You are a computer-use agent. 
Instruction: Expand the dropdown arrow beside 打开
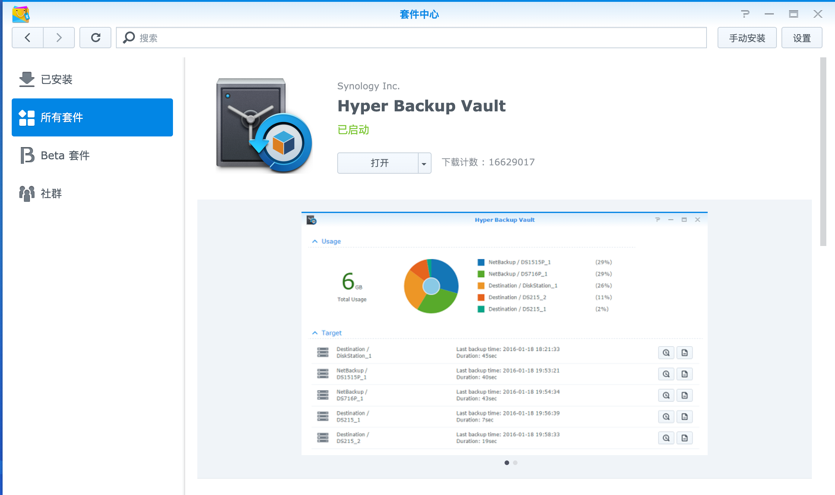pyautogui.click(x=424, y=163)
